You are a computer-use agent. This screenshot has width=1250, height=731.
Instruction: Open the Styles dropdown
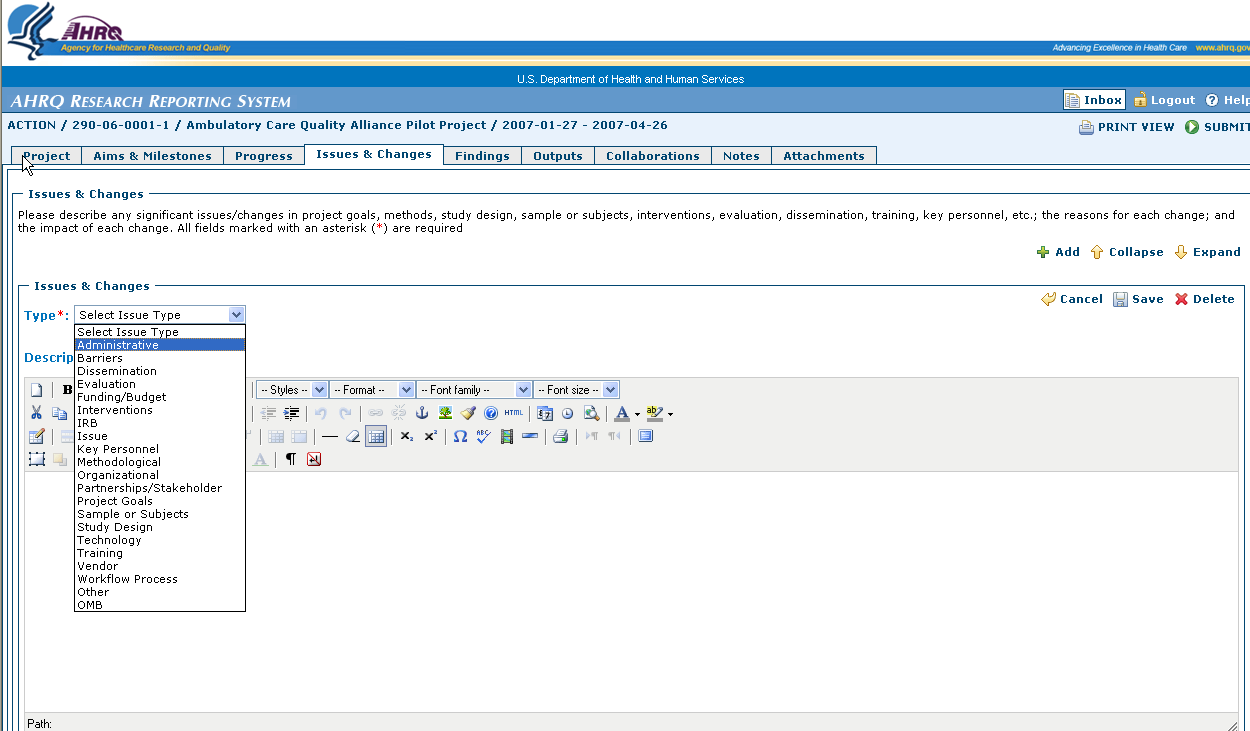coord(292,390)
